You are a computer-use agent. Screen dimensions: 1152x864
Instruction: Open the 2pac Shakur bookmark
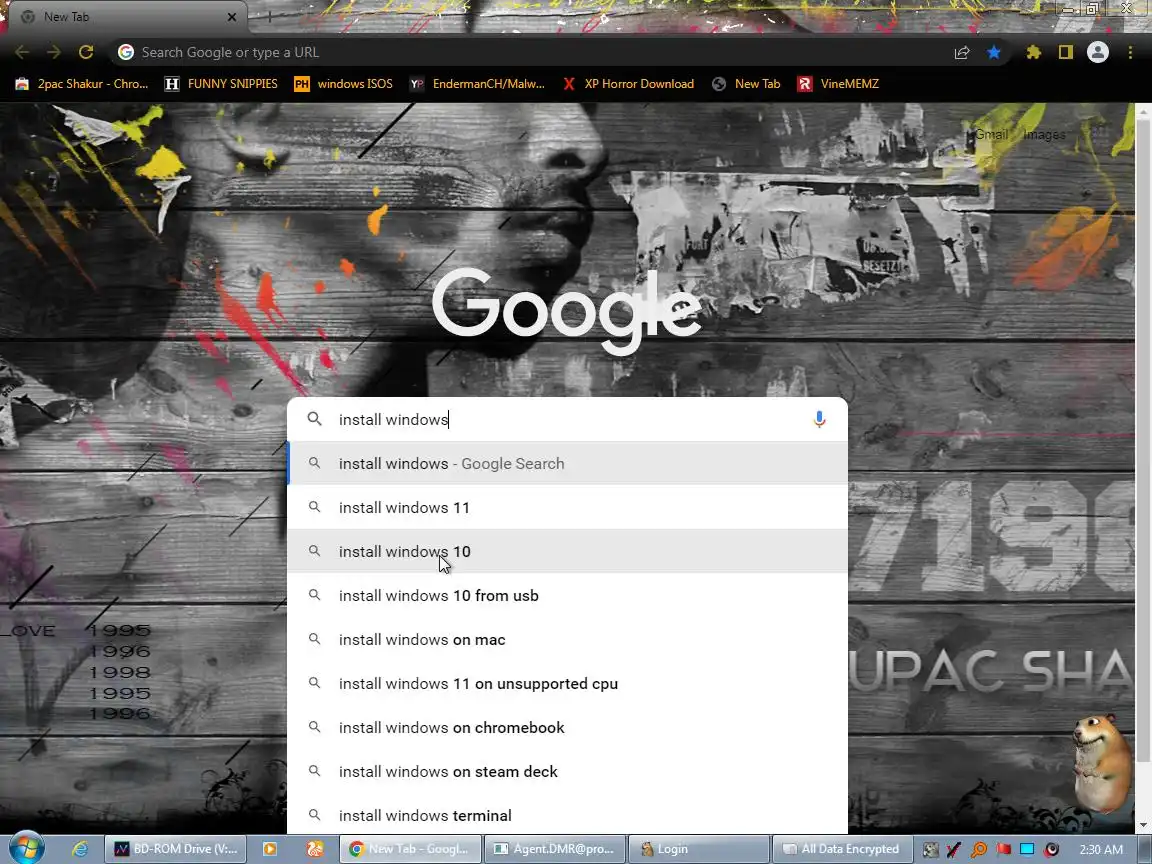tap(82, 84)
